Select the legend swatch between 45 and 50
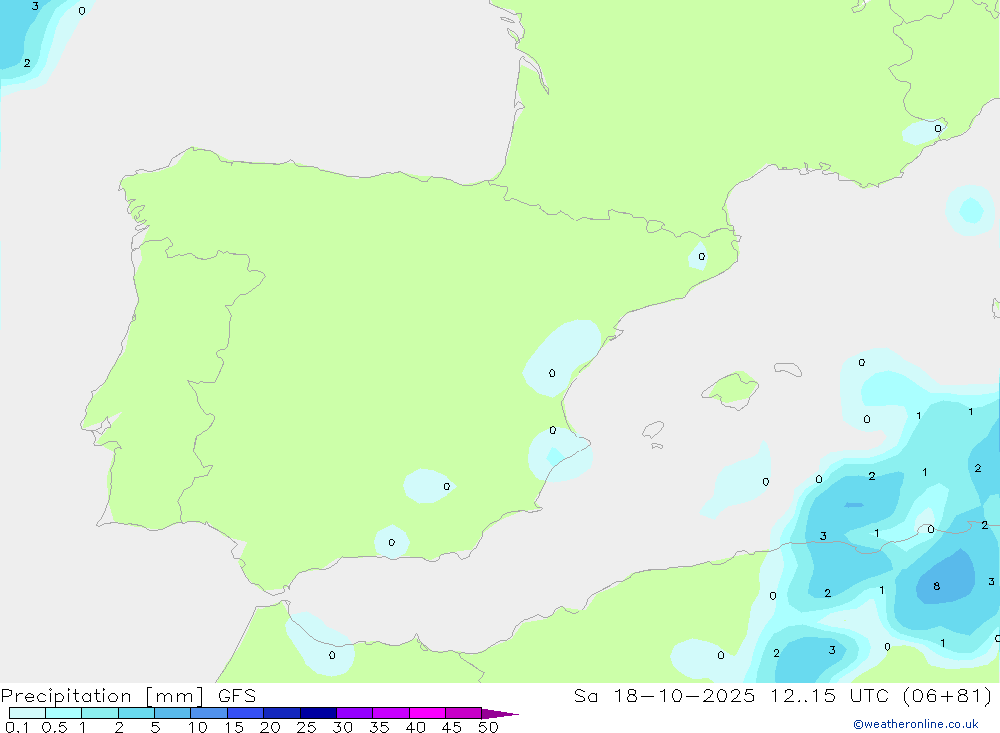1000x733 pixels. 464,713
